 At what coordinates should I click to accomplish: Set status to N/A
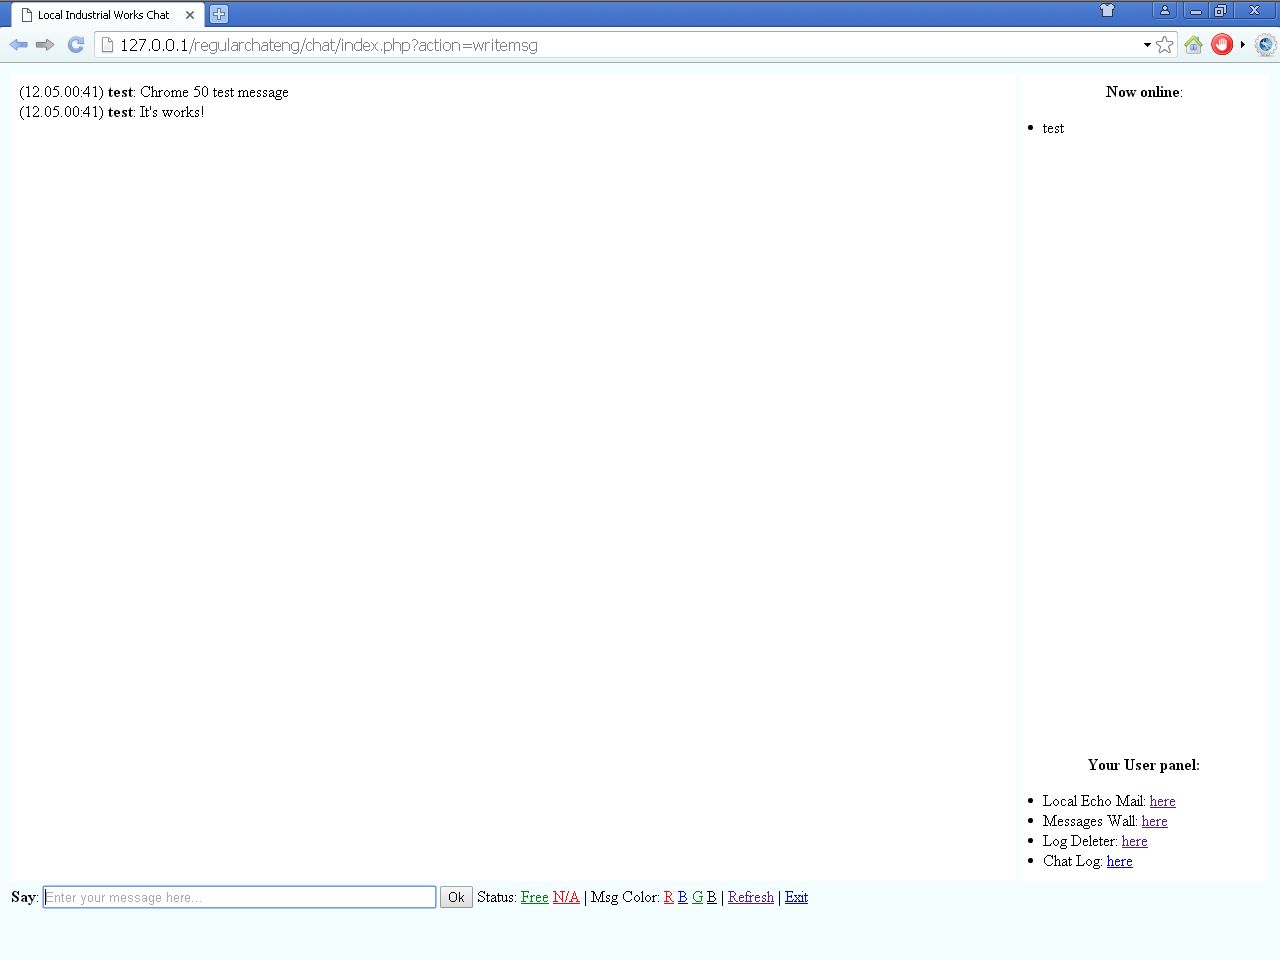[x=566, y=897]
